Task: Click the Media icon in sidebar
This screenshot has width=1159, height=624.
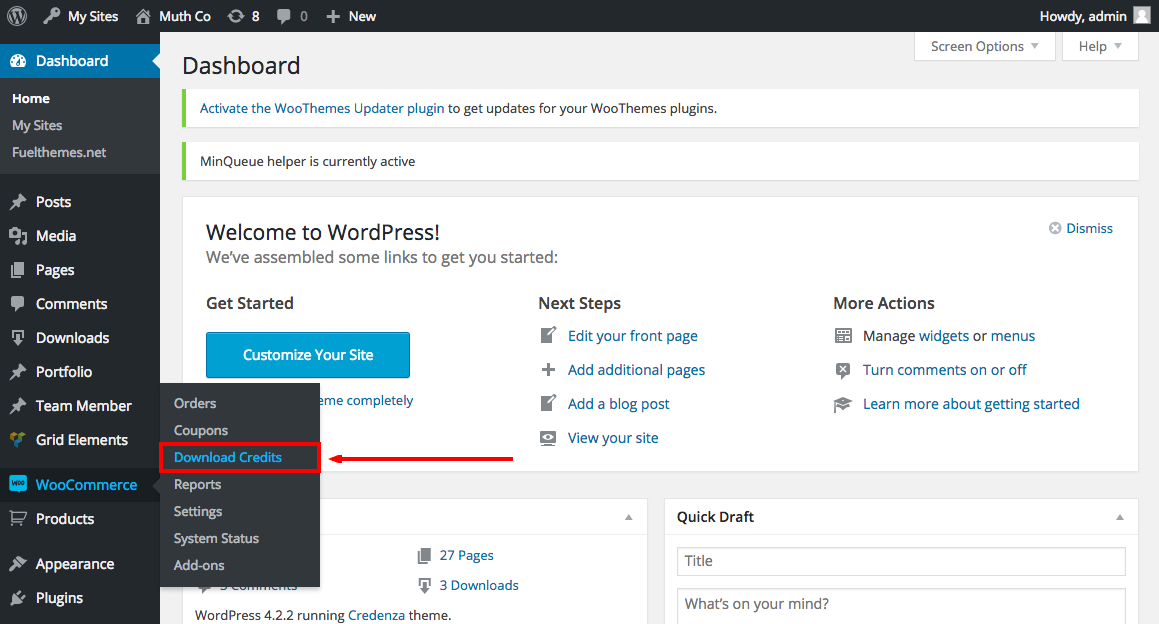Action: tap(18, 236)
